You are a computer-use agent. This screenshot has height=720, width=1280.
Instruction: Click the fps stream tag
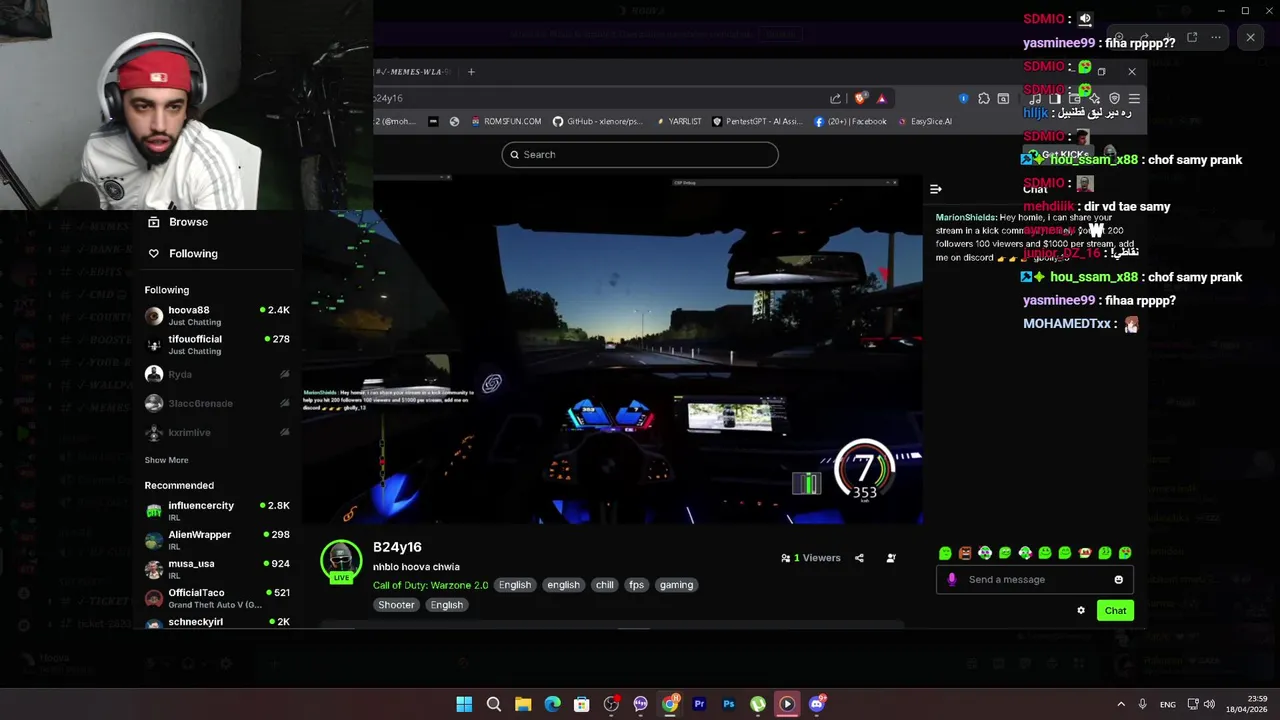point(636,585)
